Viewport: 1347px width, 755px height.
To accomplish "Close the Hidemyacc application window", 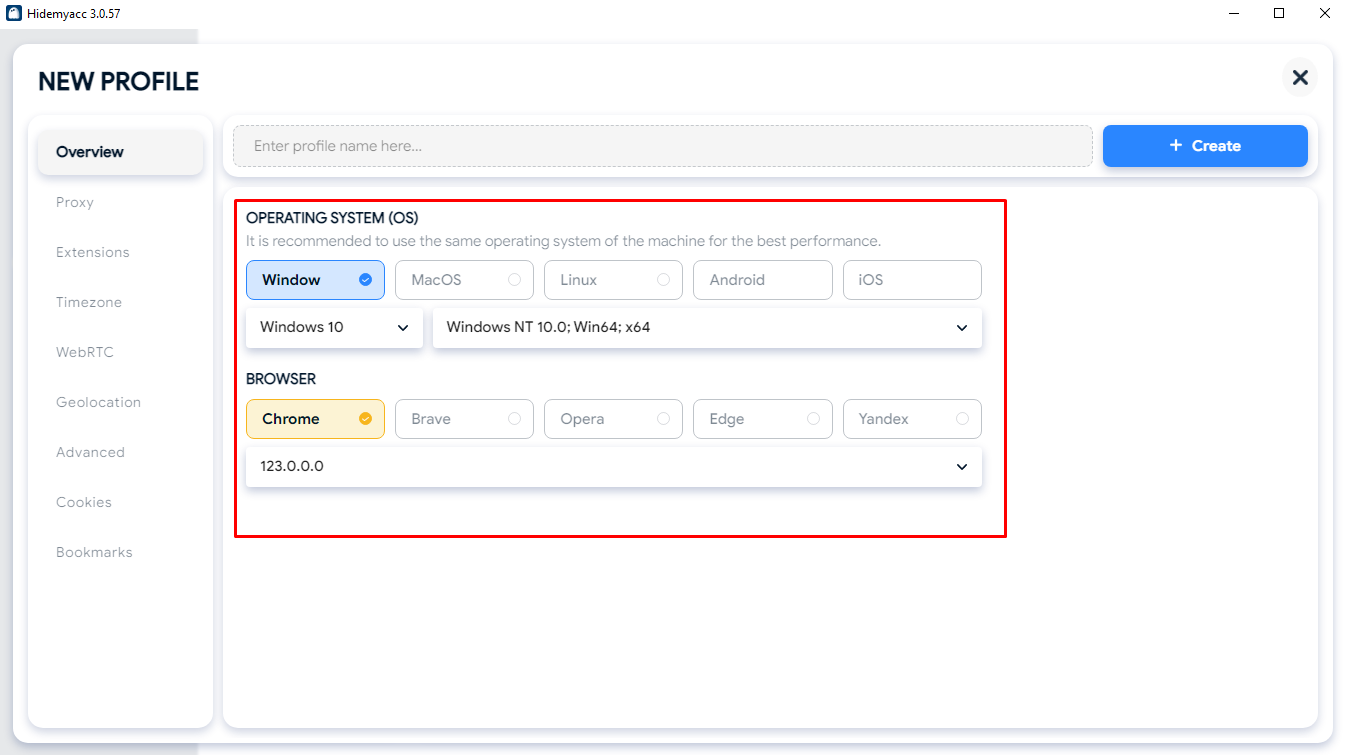I will point(1324,14).
